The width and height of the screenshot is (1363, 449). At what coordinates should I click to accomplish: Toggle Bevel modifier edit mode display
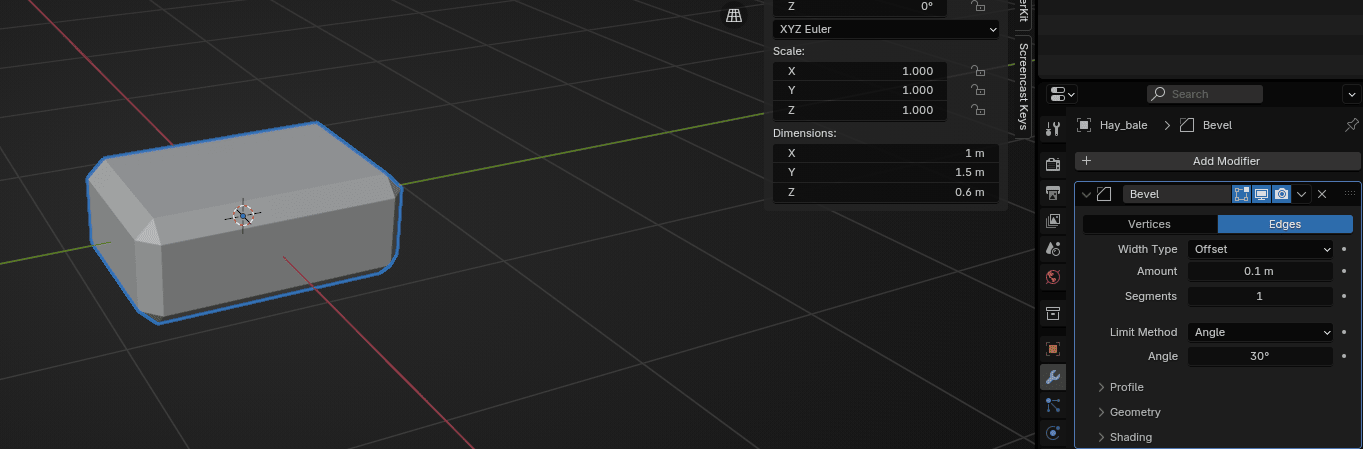tap(1242, 194)
